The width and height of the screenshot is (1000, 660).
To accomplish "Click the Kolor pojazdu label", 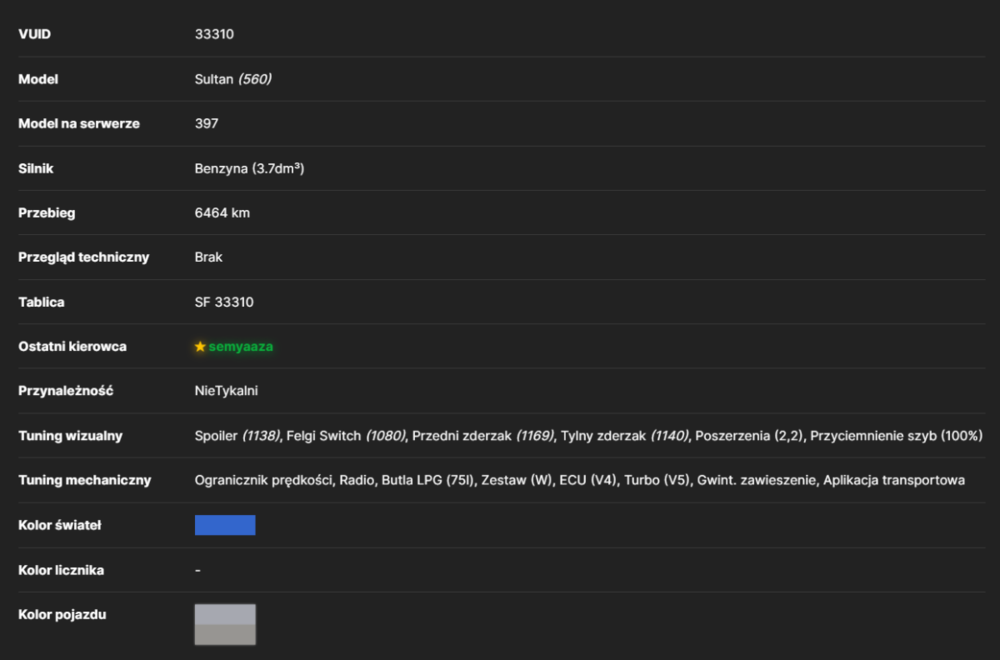I will click(62, 615).
